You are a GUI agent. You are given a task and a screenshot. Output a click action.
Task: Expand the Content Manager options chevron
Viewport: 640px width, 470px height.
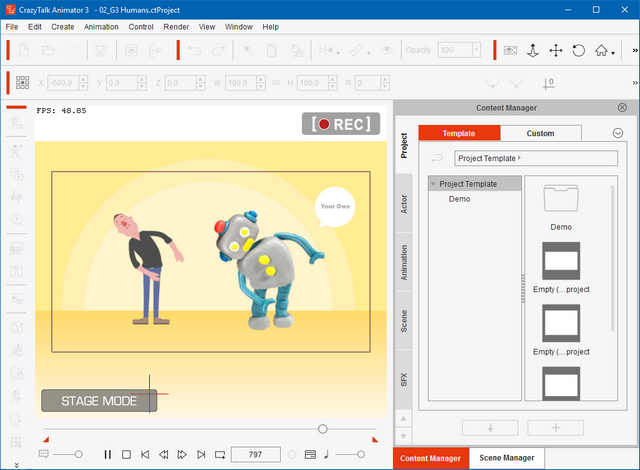point(617,133)
